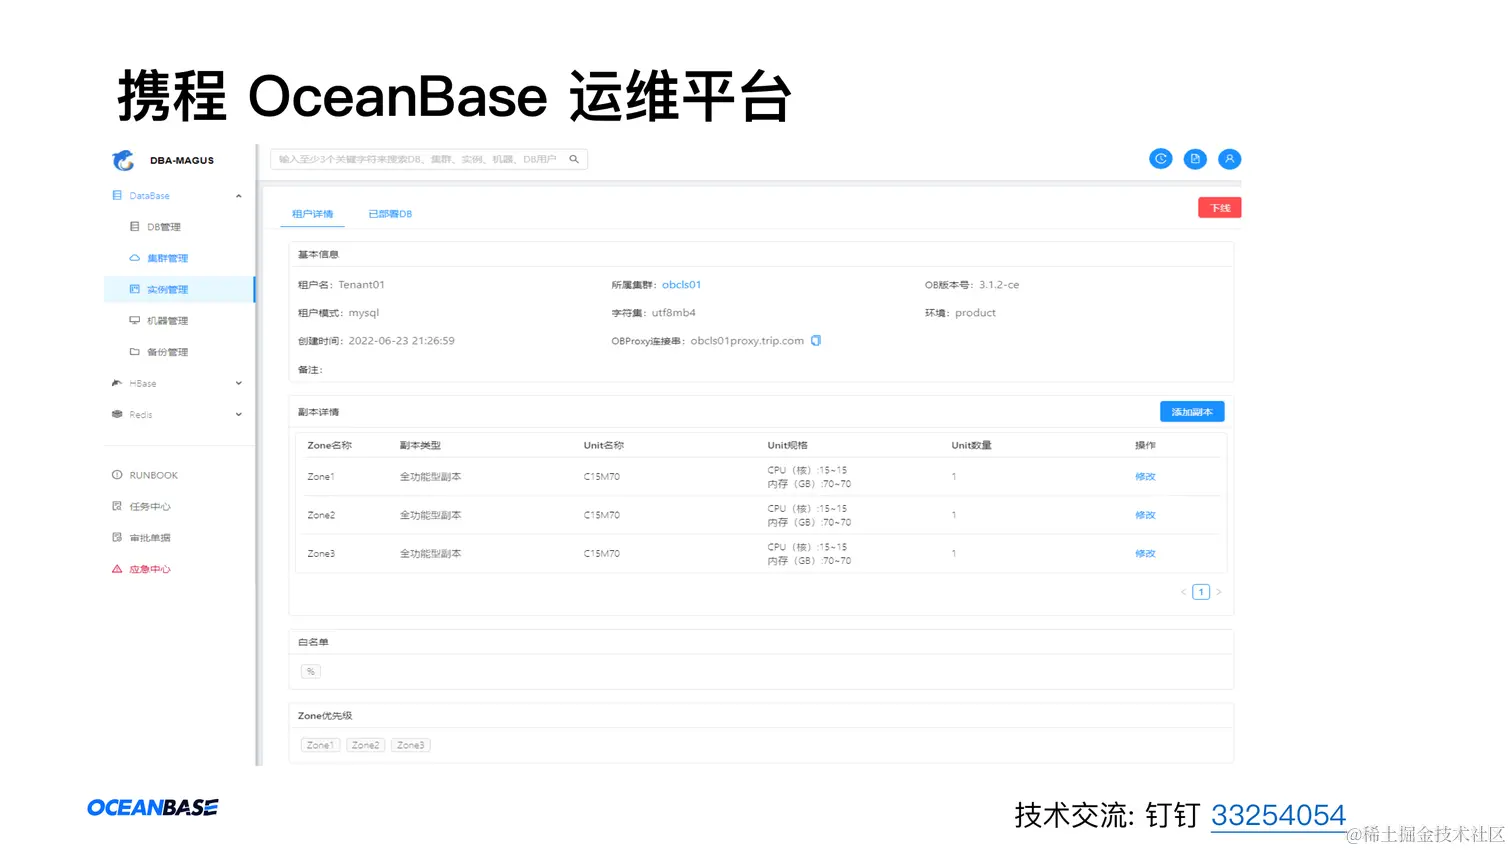This screenshot has height=851, width=1512.
Task: Open 应急中心 via its red warning icon
Action: 117,569
